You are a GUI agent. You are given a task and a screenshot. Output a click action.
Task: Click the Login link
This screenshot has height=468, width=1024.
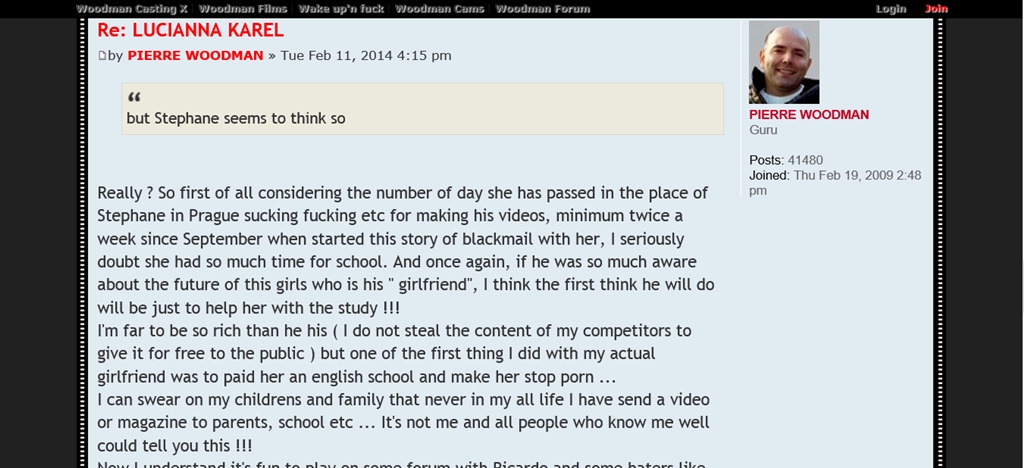coord(890,9)
